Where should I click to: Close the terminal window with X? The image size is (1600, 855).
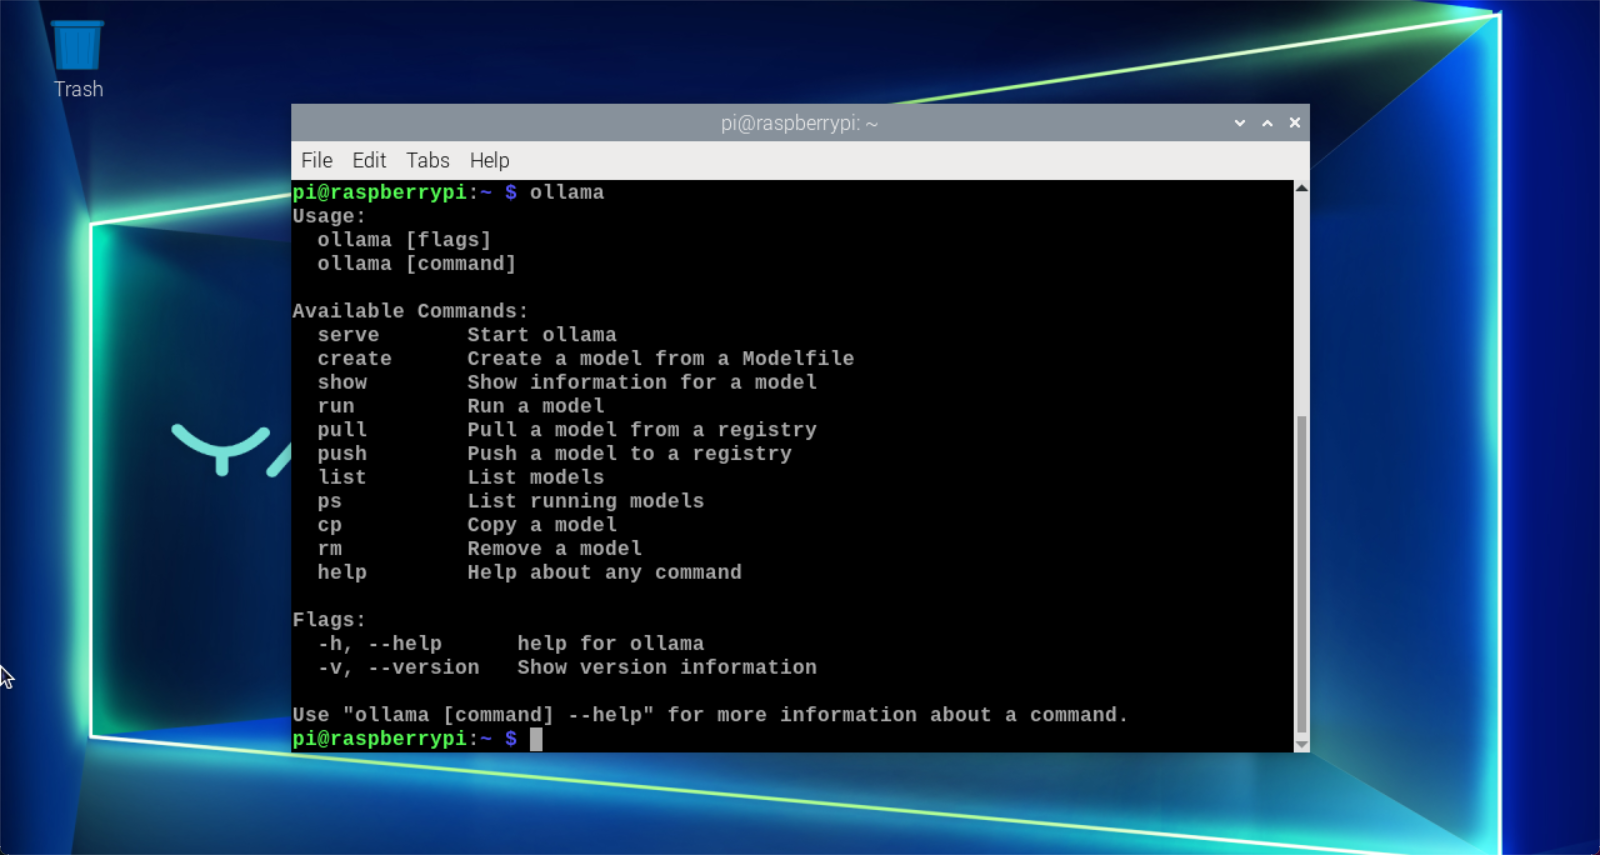coord(1295,123)
